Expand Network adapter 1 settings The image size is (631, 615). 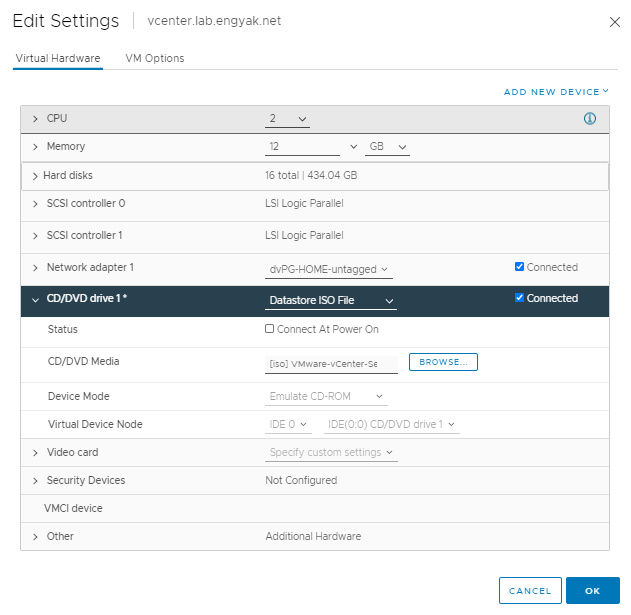[x=35, y=268]
